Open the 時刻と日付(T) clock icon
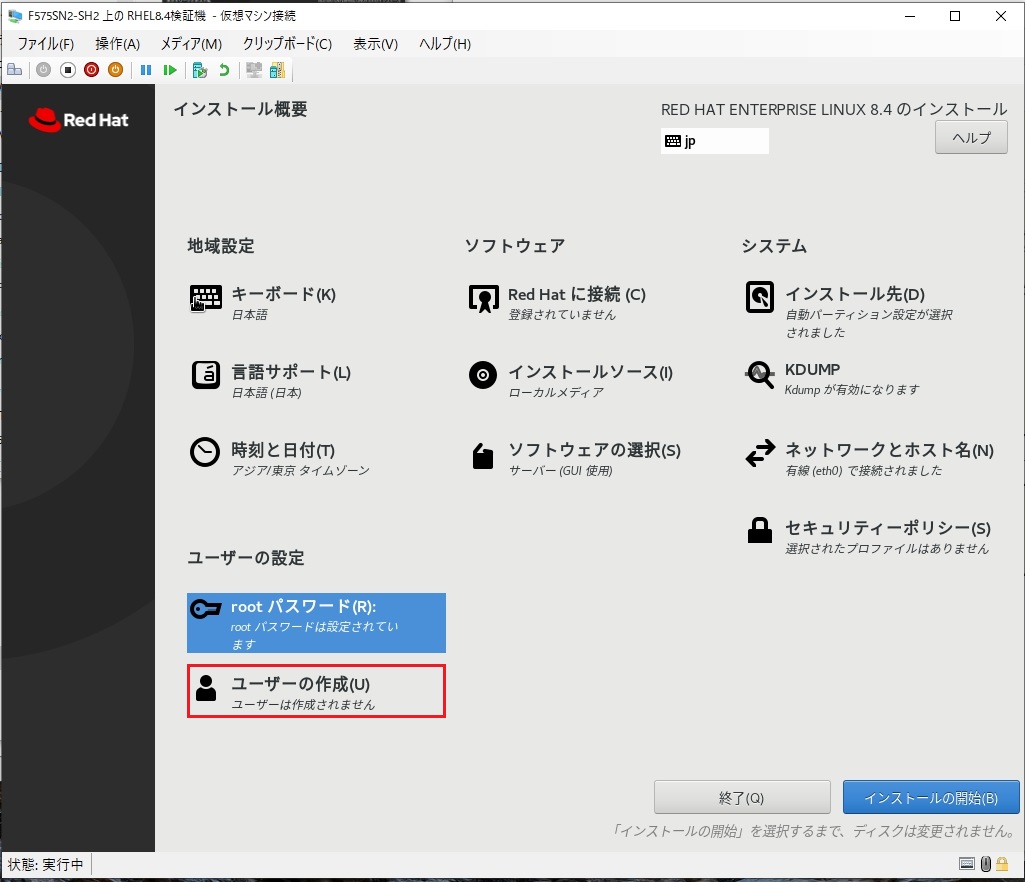Image resolution: width=1025 pixels, height=882 pixels. pyautogui.click(x=205, y=452)
